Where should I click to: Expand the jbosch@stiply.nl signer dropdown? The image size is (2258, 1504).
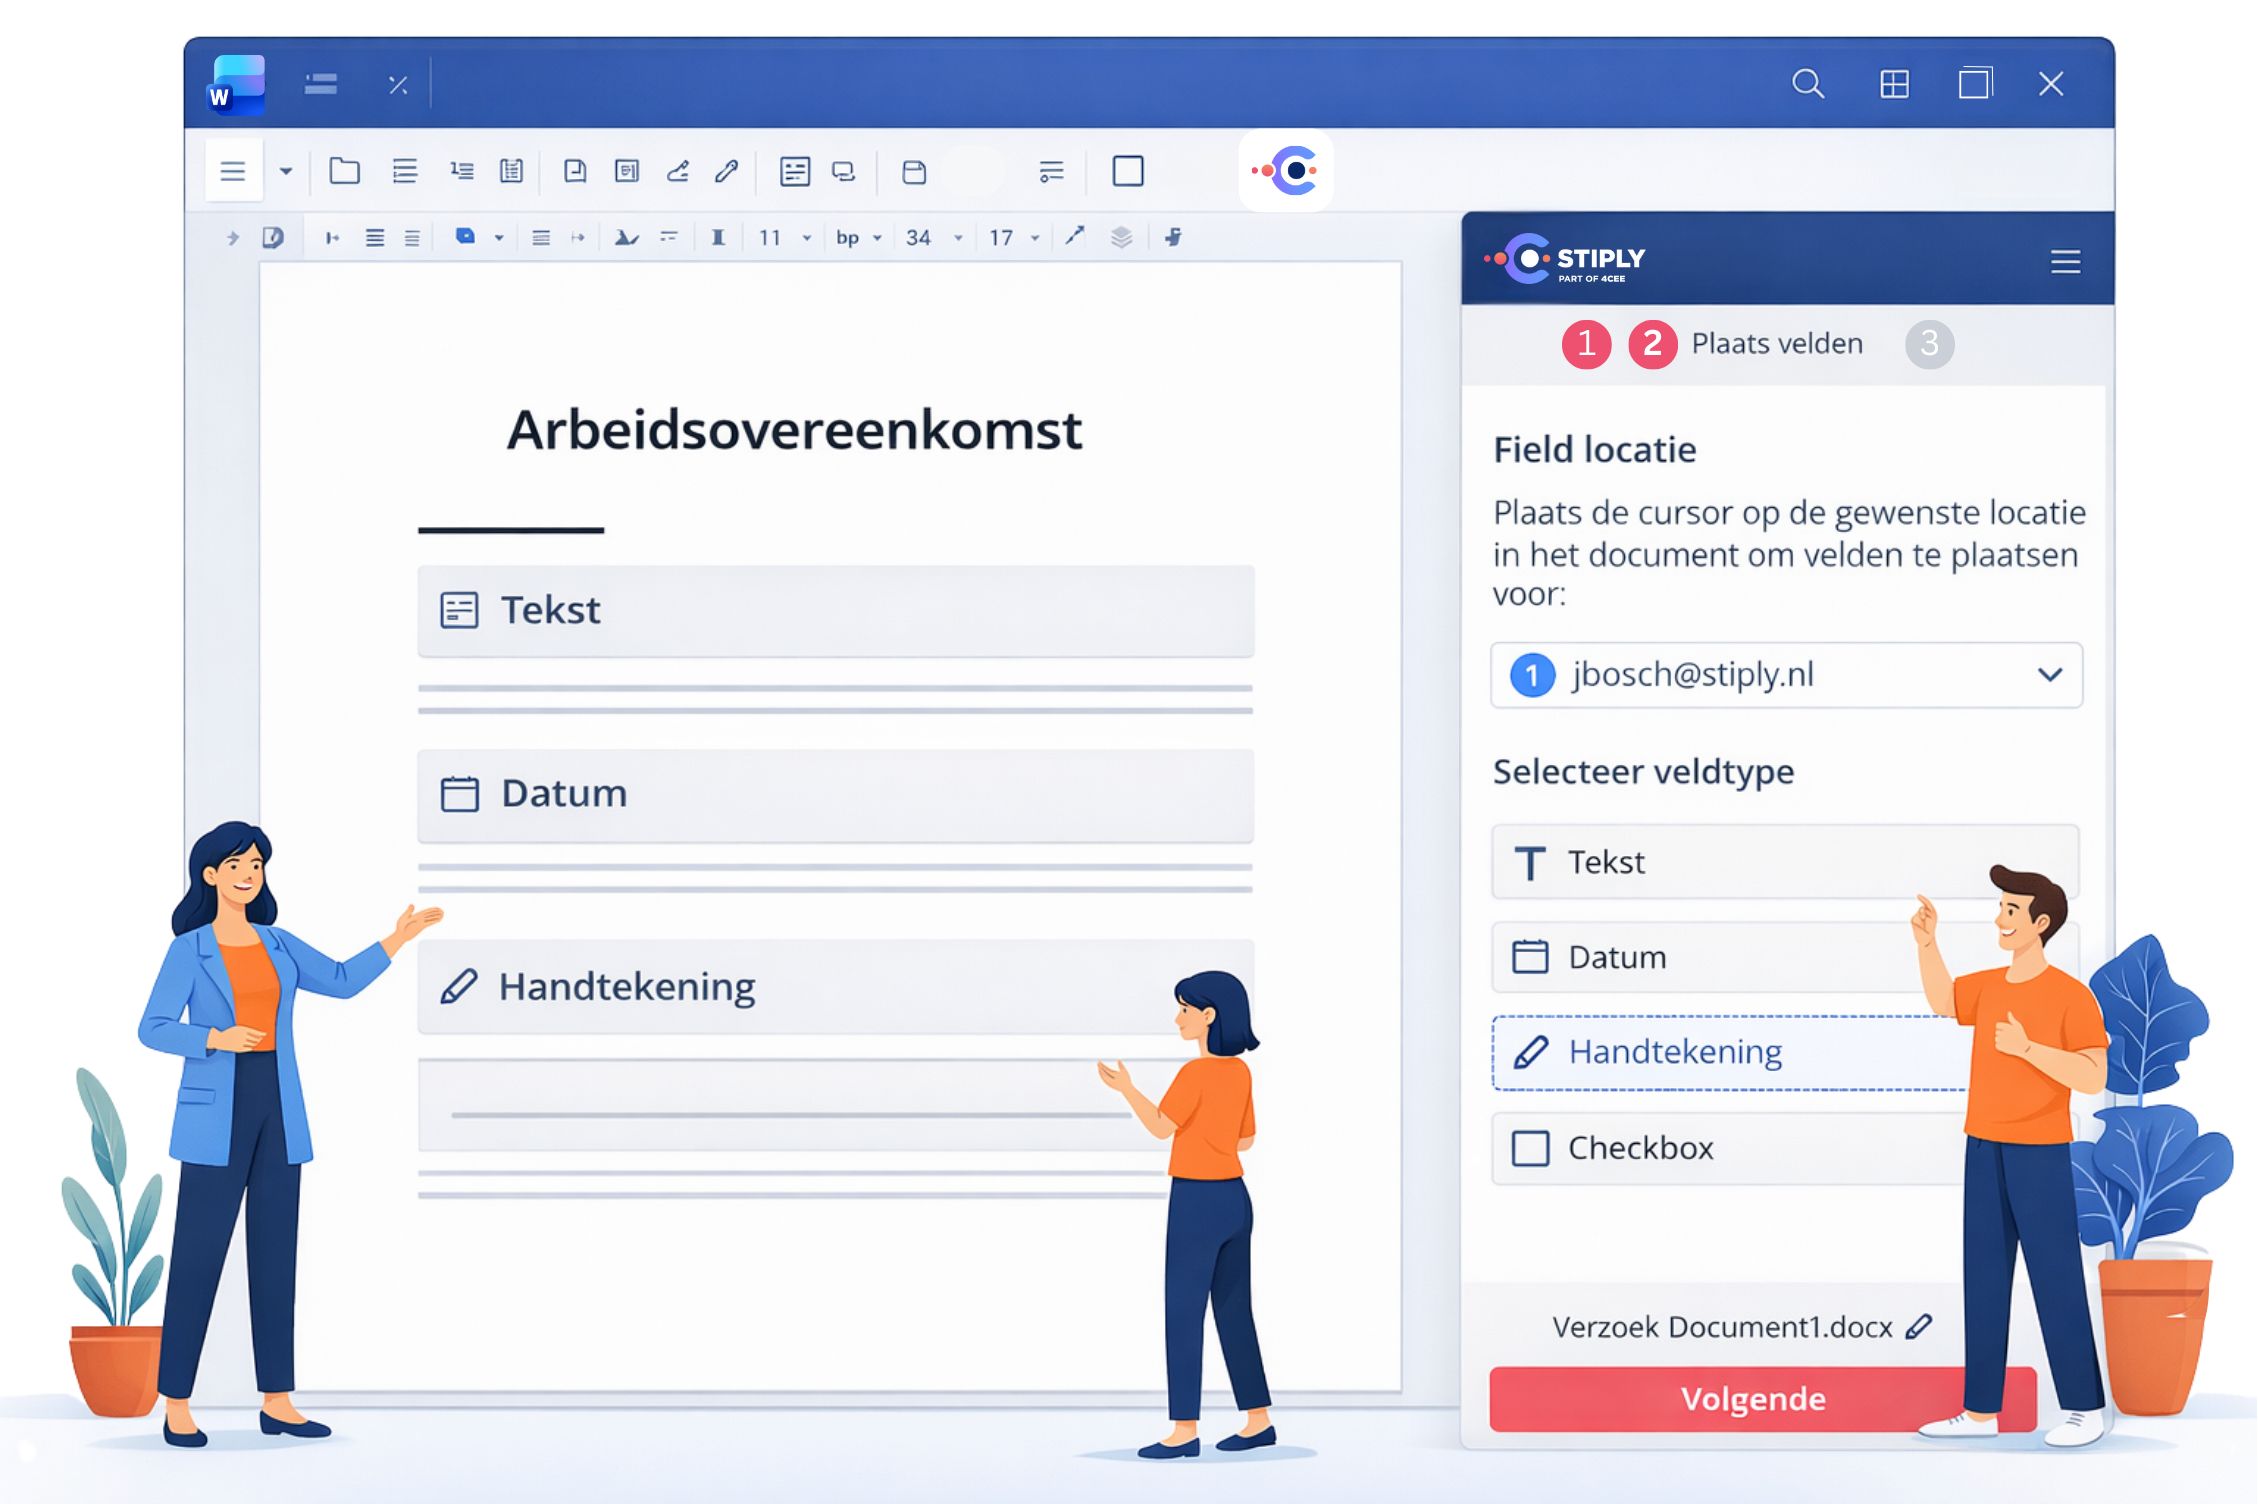tap(2049, 675)
